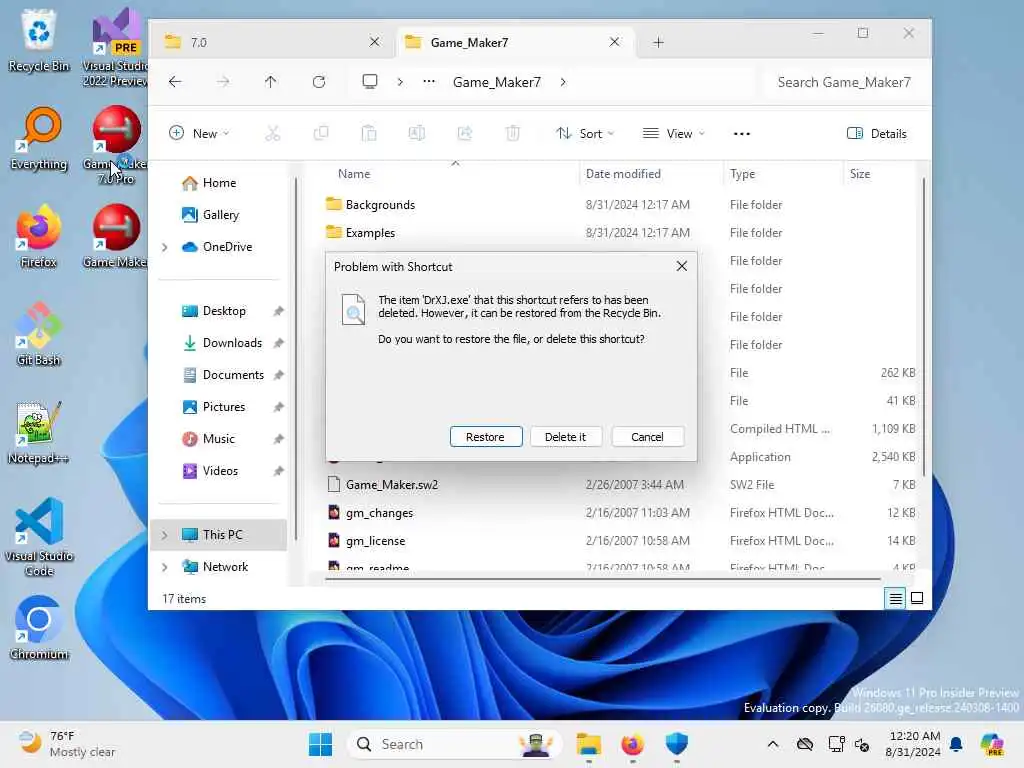Select the Firefox desktop shortcut
This screenshot has height=768, width=1024.
[39, 236]
